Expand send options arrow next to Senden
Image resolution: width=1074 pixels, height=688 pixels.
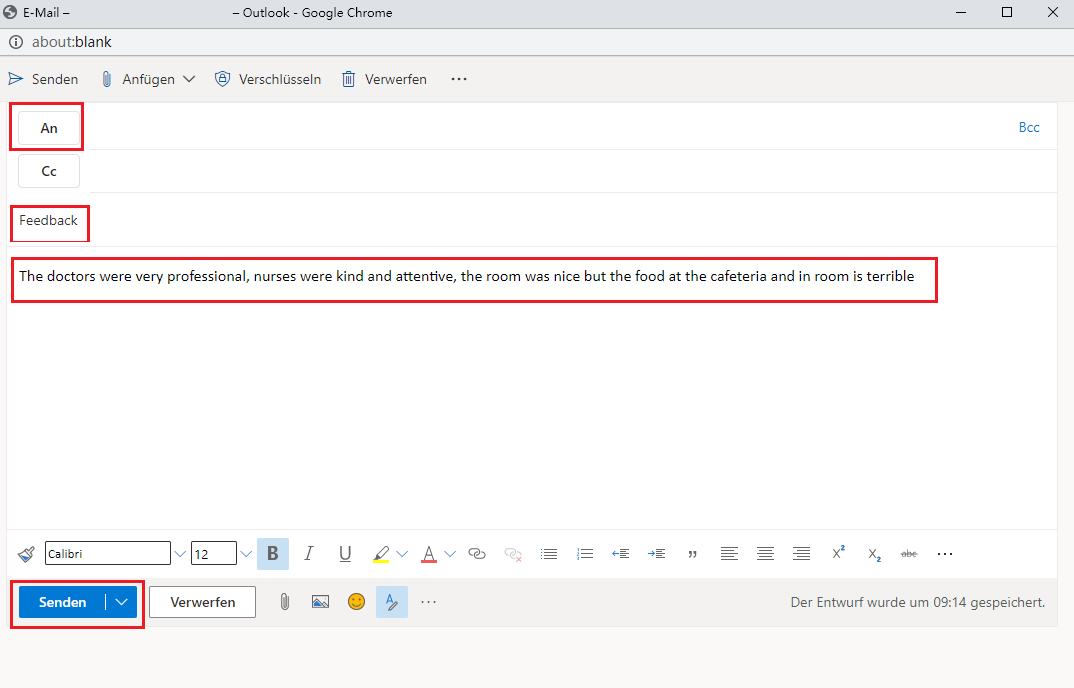point(122,602)
